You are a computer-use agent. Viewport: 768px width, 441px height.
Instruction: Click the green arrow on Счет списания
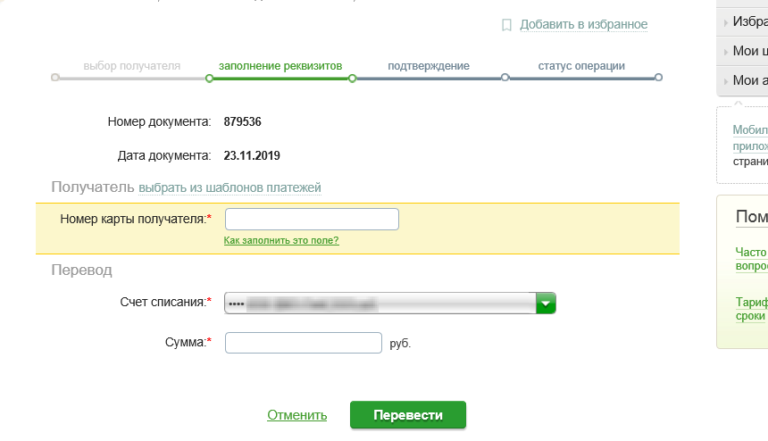tap(545, 302)
